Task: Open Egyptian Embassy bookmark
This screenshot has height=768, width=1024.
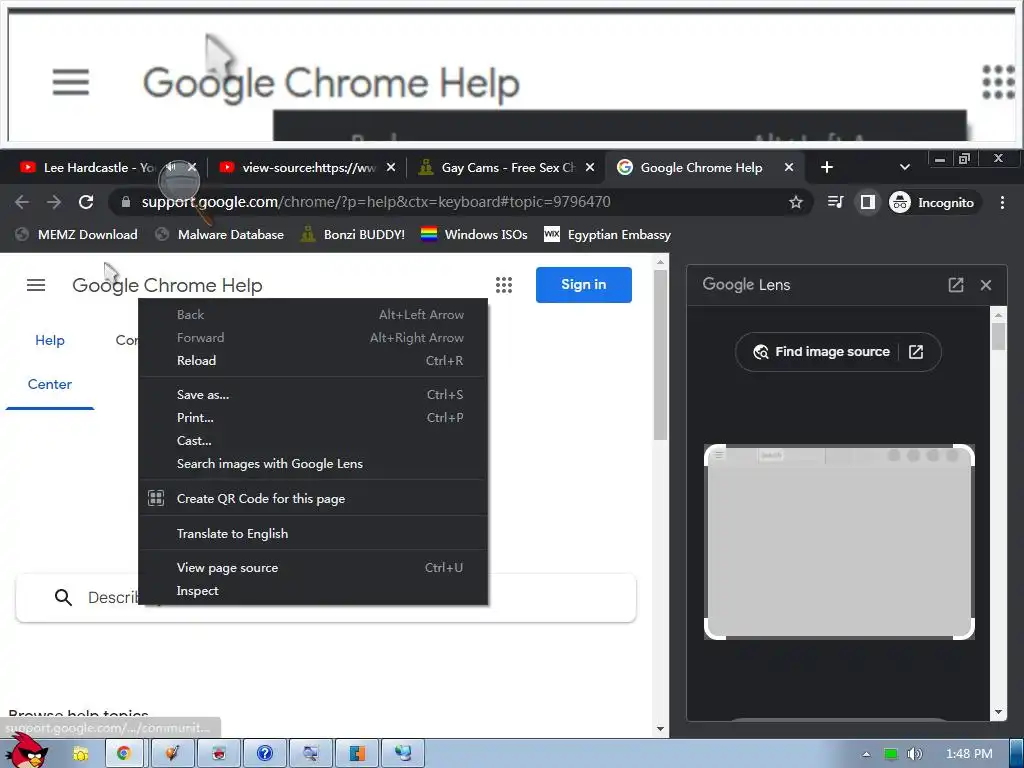Action: [x=607, y=234]
